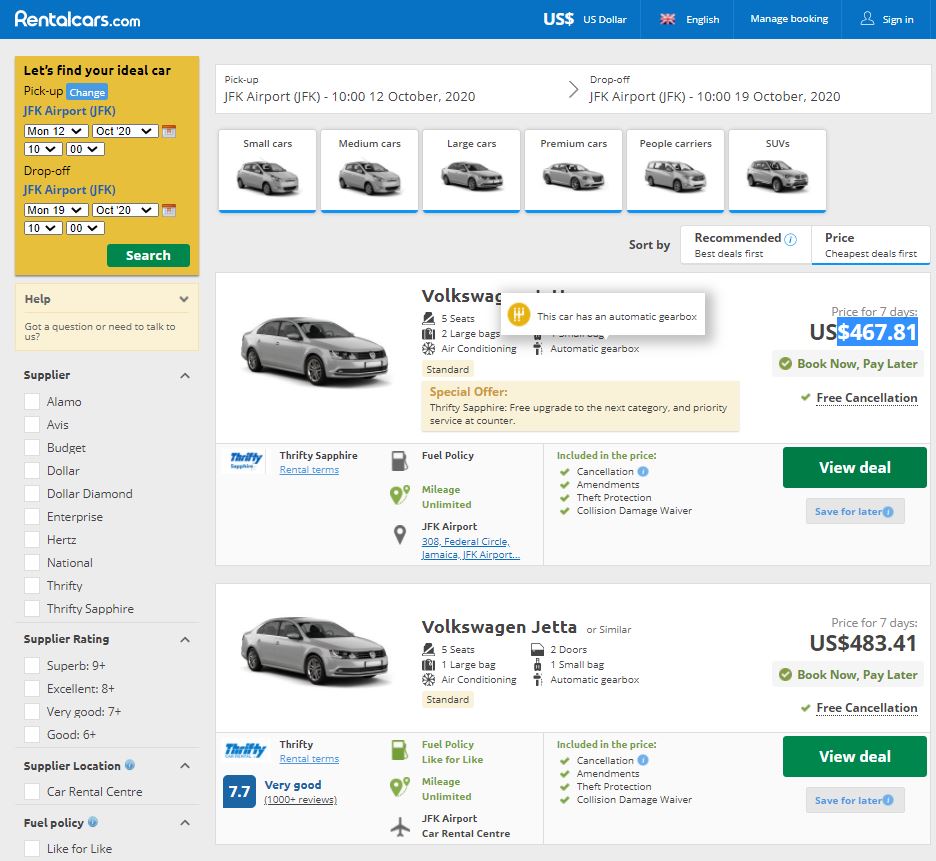Tick the Thrifty Sapphire checkbox

[x=32, y=608]
